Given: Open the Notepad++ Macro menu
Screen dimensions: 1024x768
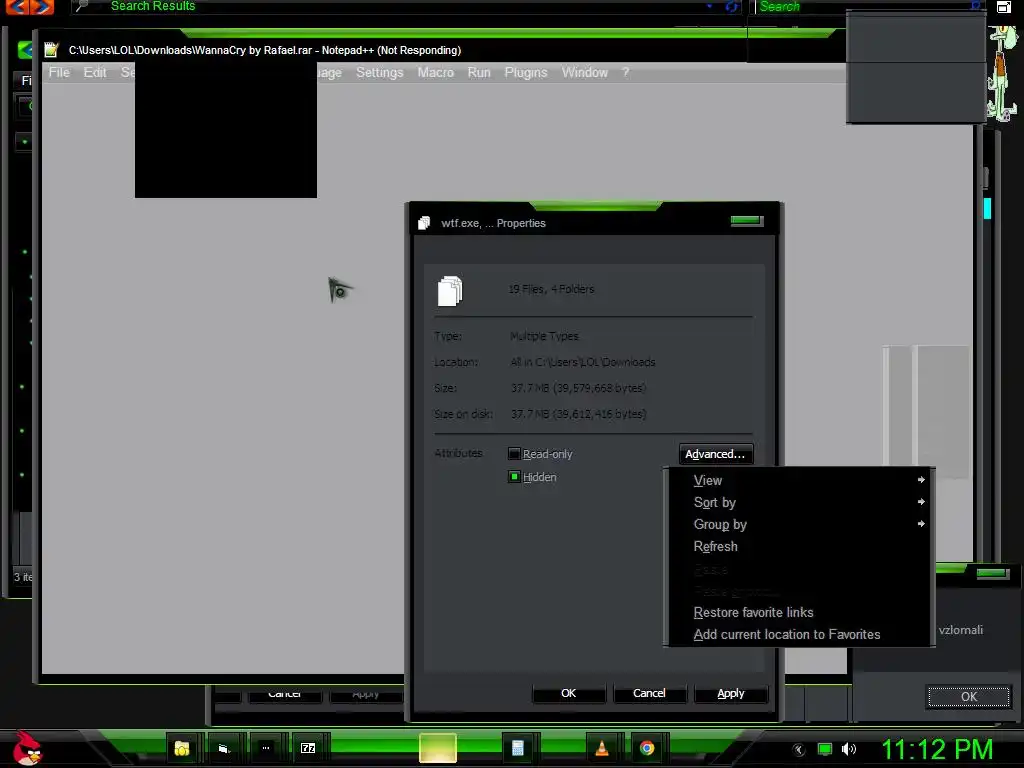Looking at the screenshot, I should 436,72.
